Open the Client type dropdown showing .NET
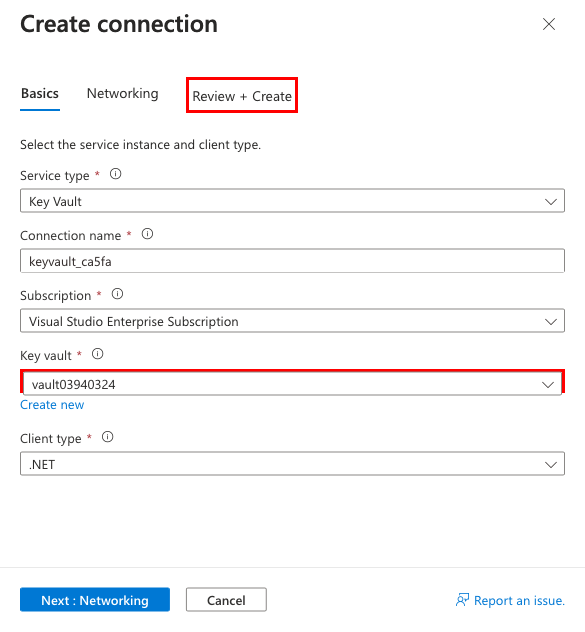Image resolution: width=585 pixels, height=632 pixels. (x=292, y=464)
